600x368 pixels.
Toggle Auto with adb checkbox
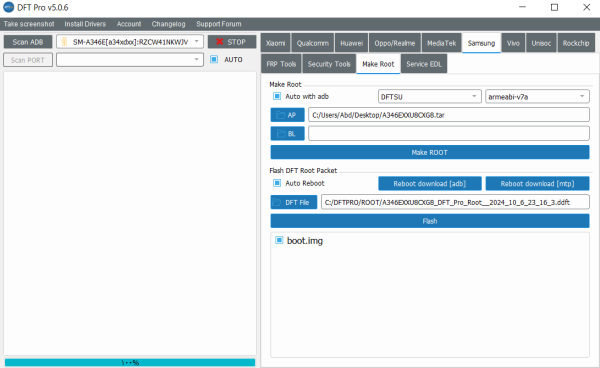point(277,96)
